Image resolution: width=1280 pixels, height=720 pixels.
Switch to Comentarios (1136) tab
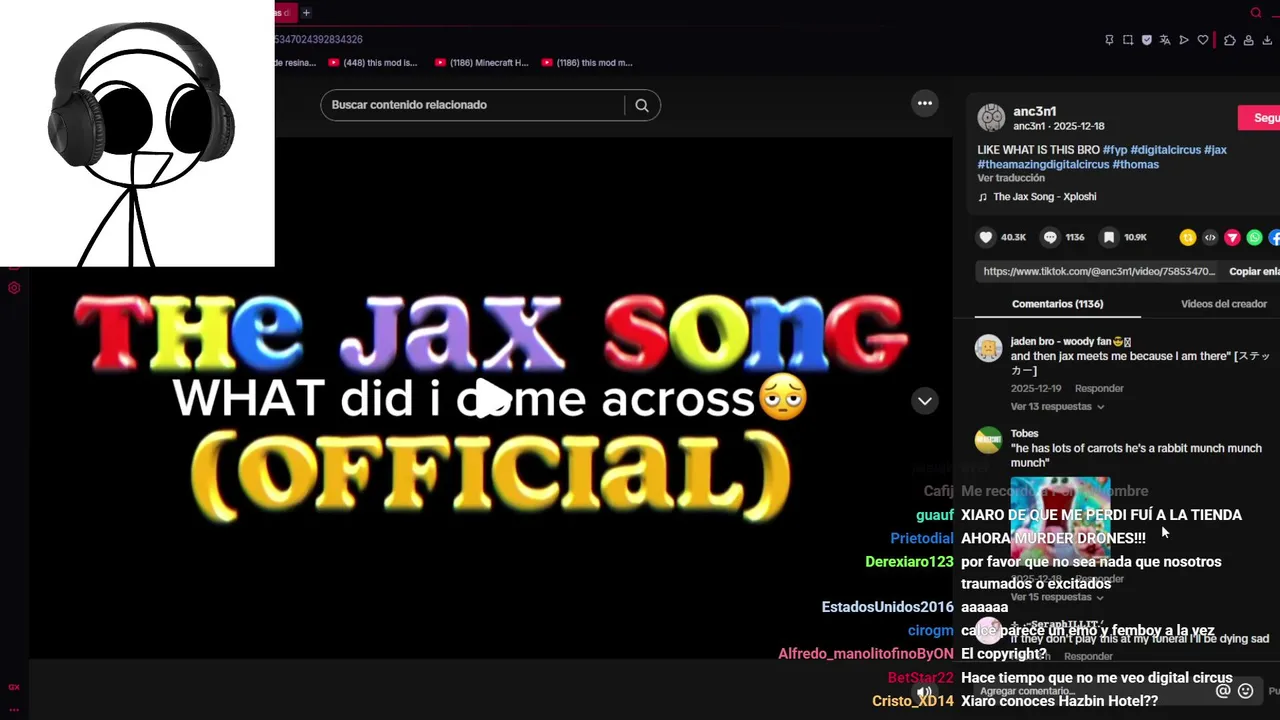pyautogui.click(x=1057, y=304)
